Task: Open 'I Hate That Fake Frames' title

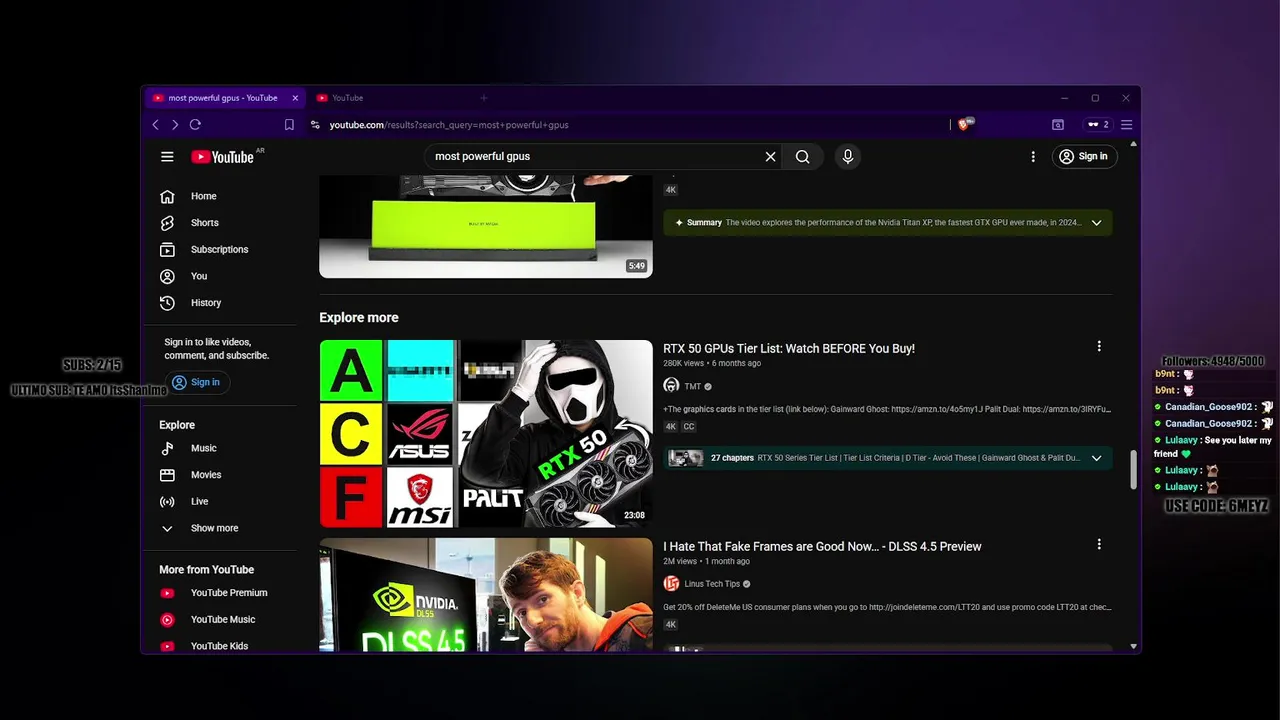Action: [822, 547]
